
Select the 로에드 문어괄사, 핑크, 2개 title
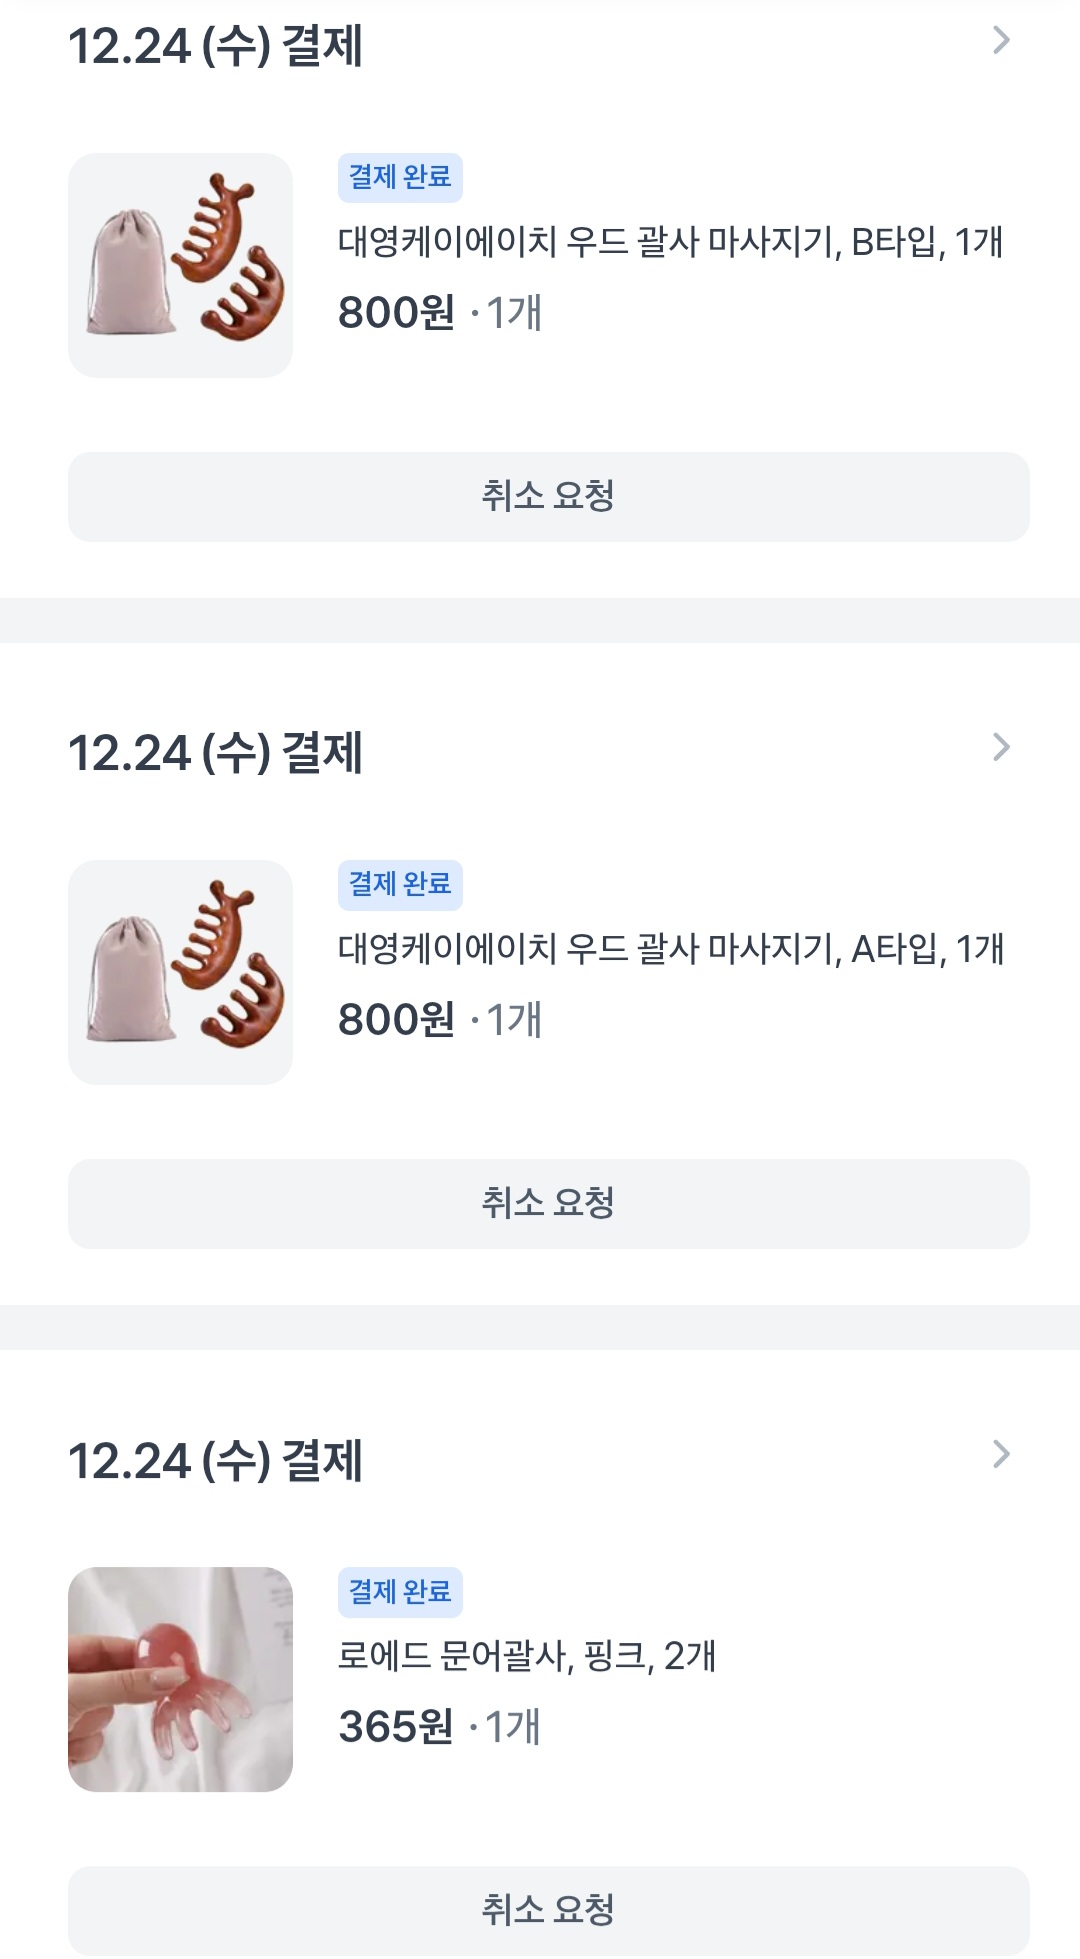coord(527,1656)
